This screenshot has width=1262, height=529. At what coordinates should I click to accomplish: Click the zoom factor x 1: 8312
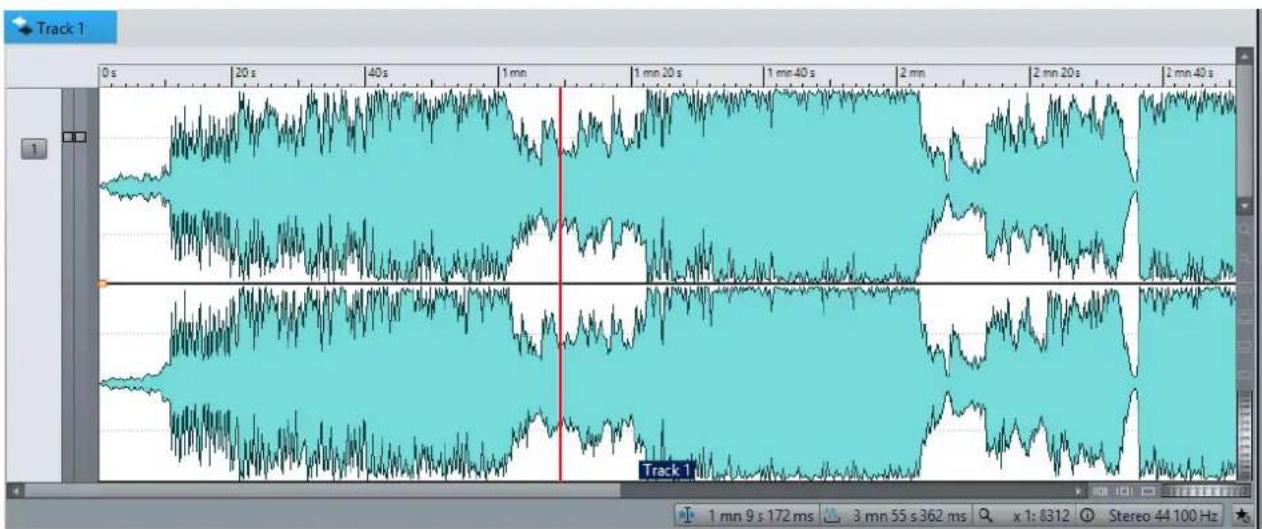click(x=1043, y=514)
